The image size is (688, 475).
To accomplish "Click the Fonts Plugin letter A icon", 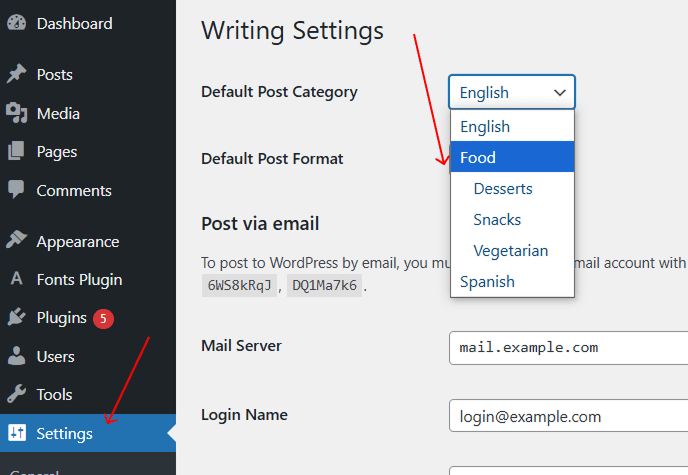I will [x=16, y=279].
